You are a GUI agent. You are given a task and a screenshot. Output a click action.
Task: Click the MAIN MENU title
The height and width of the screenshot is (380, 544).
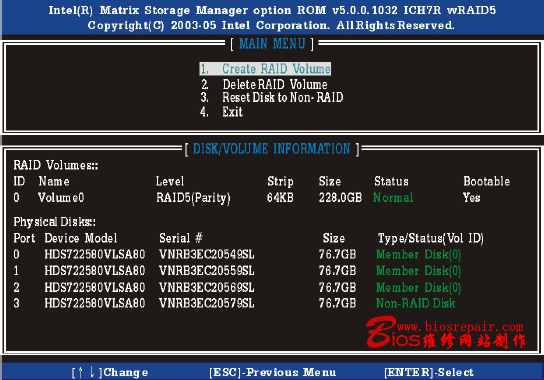(x=272, y=44)
